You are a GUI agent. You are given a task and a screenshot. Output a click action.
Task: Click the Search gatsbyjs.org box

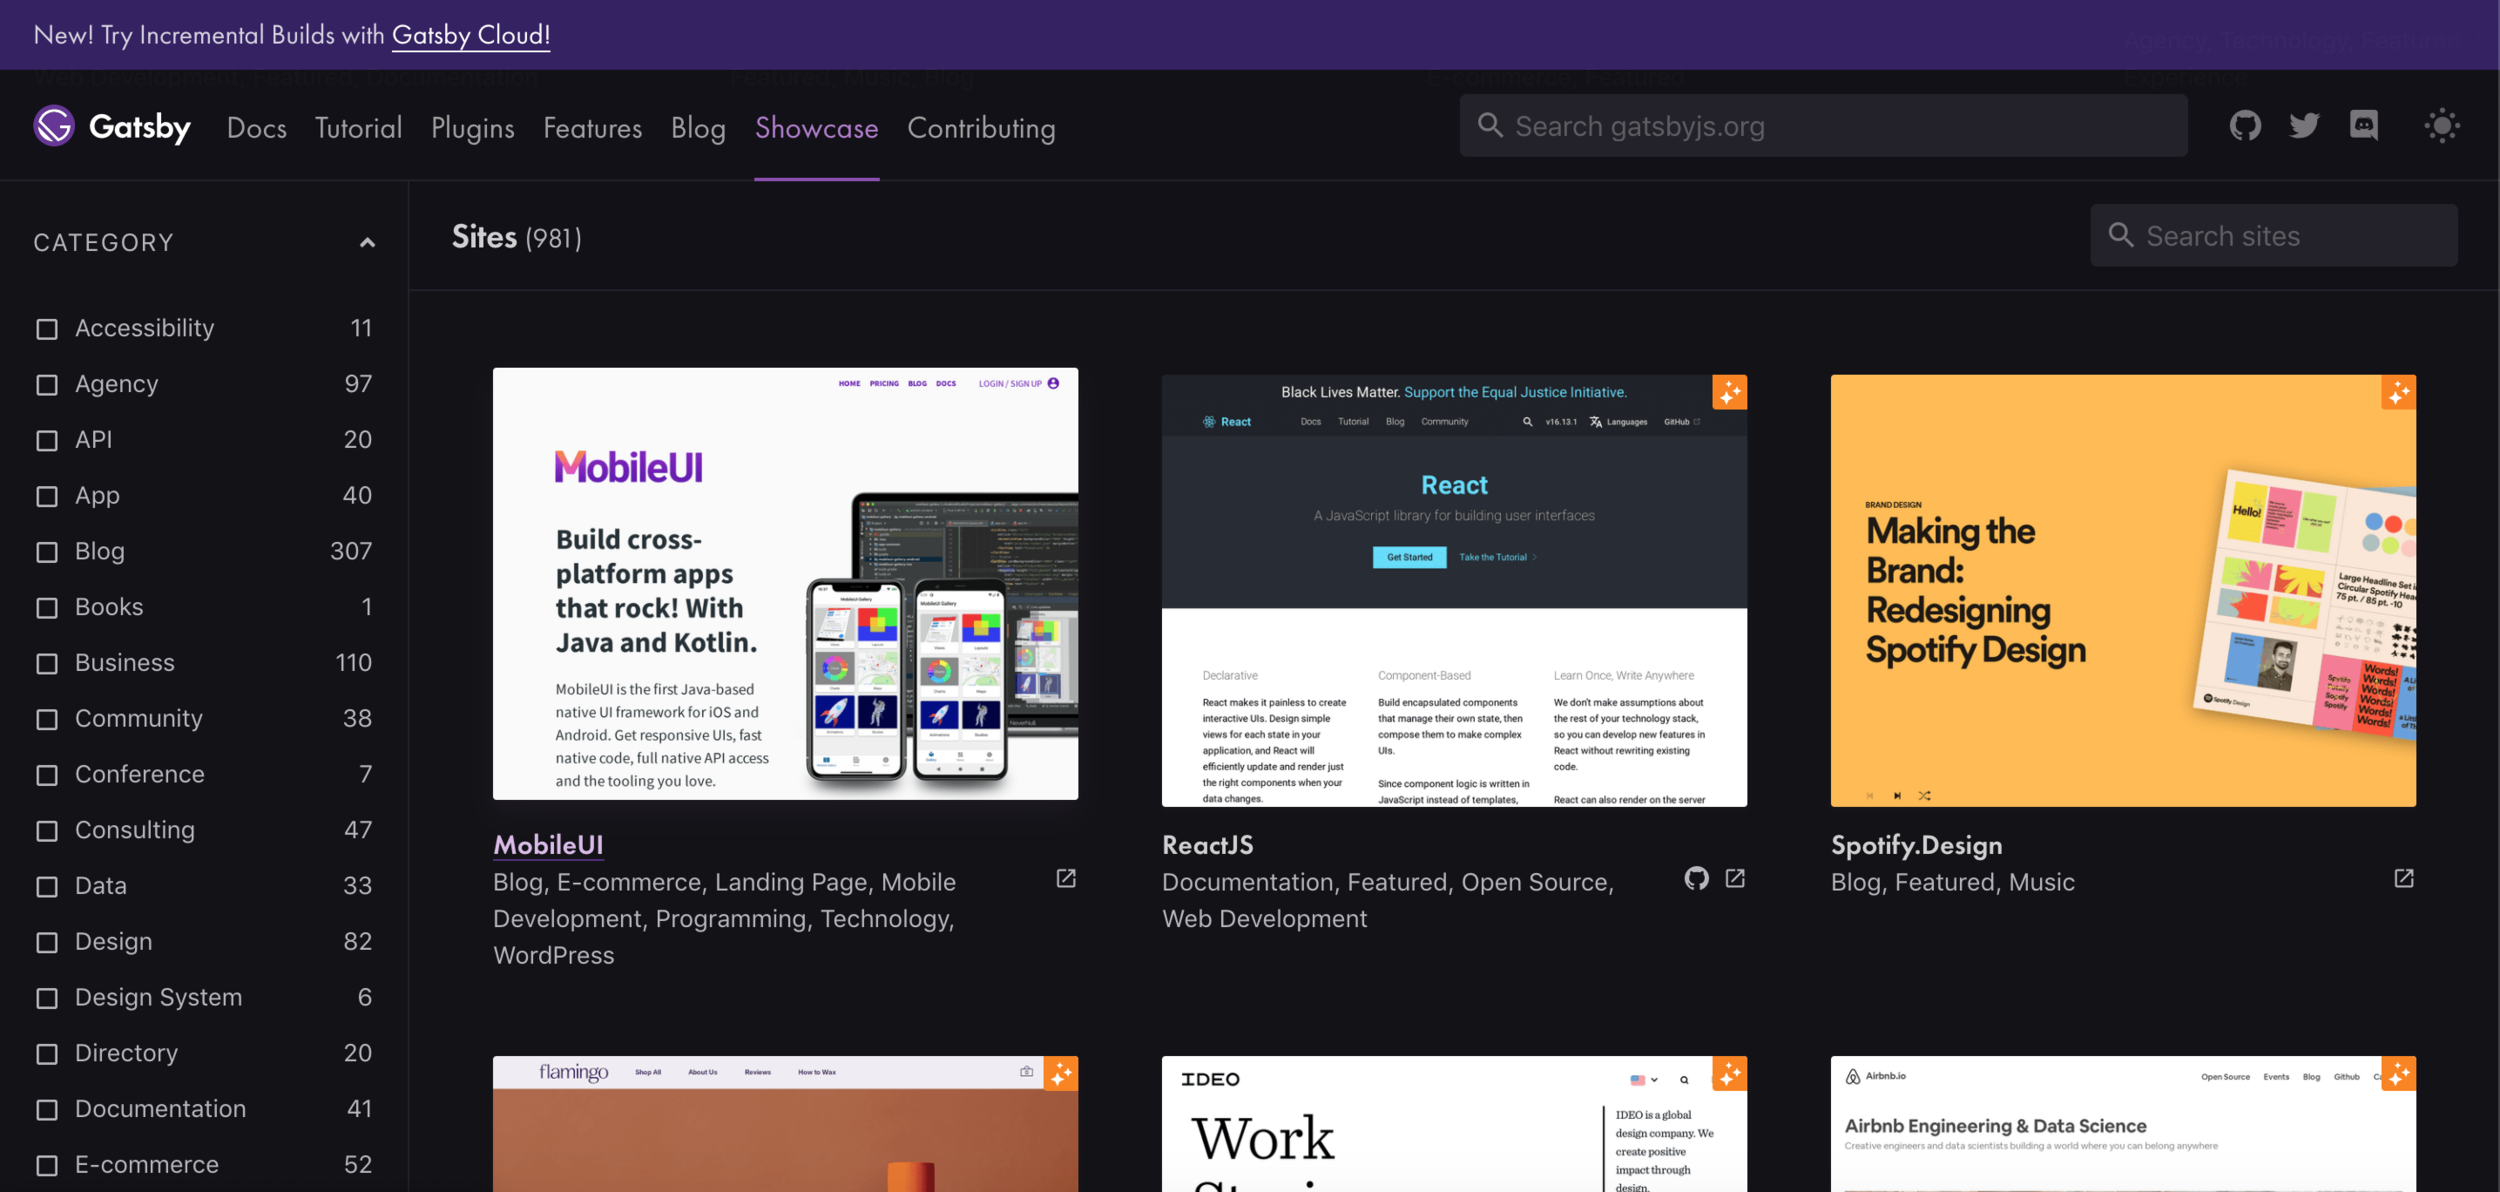pos(1822,126)
